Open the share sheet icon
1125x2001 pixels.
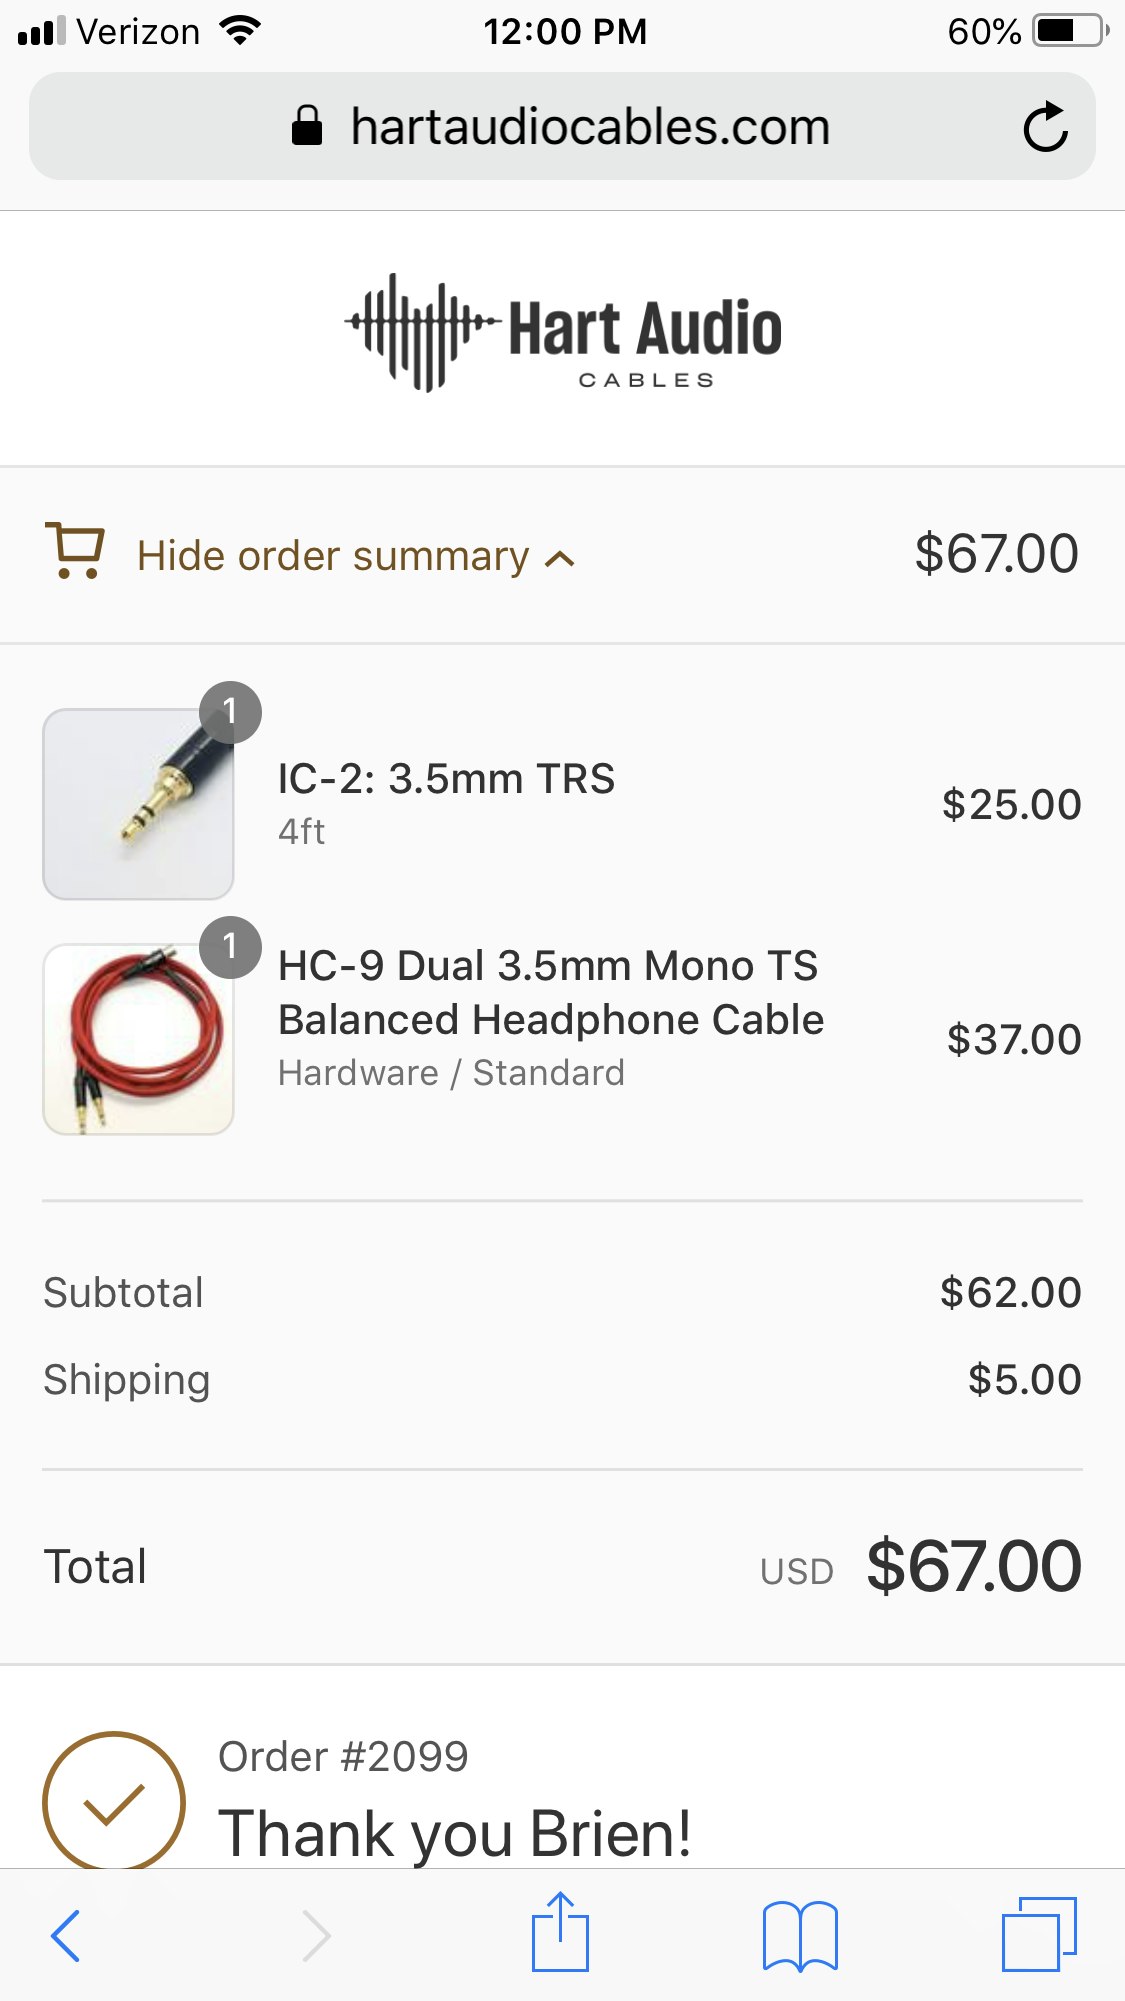click(x=560, y=1932)
